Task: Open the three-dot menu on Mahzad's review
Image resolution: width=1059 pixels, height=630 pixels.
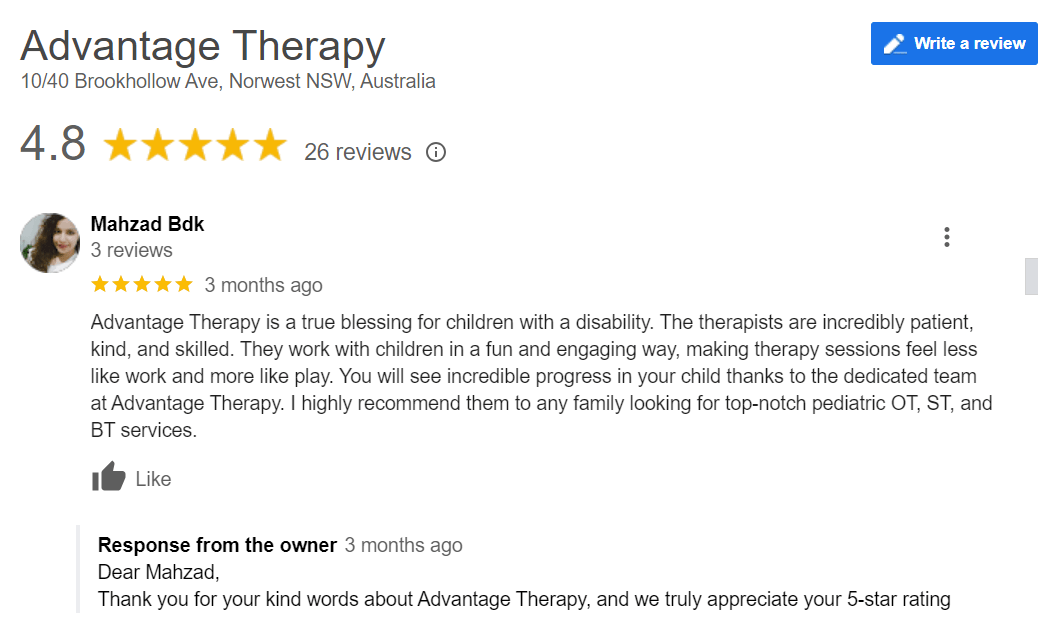Action: tap(946, 236)
